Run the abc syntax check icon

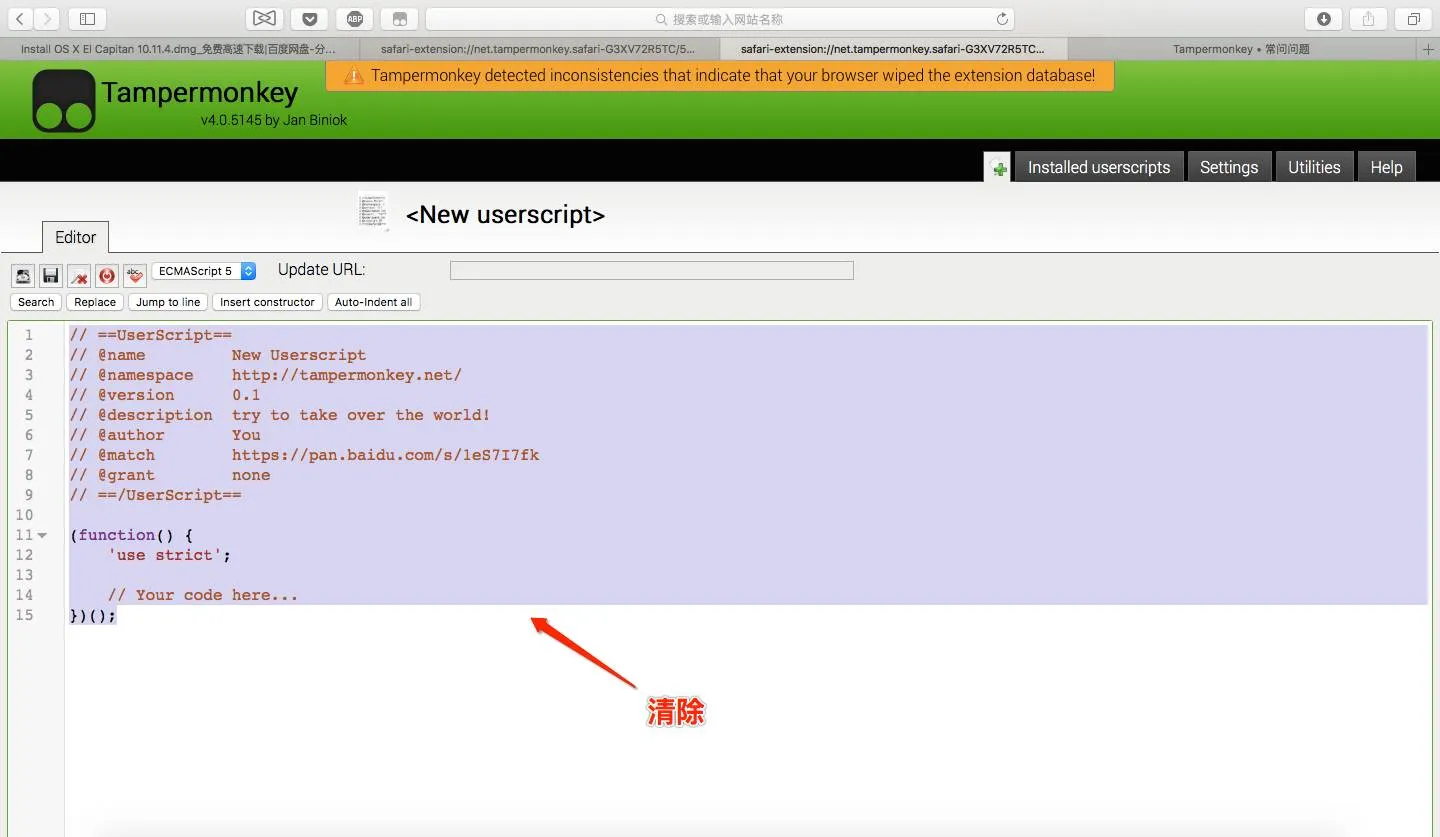(x=135, y=275)
